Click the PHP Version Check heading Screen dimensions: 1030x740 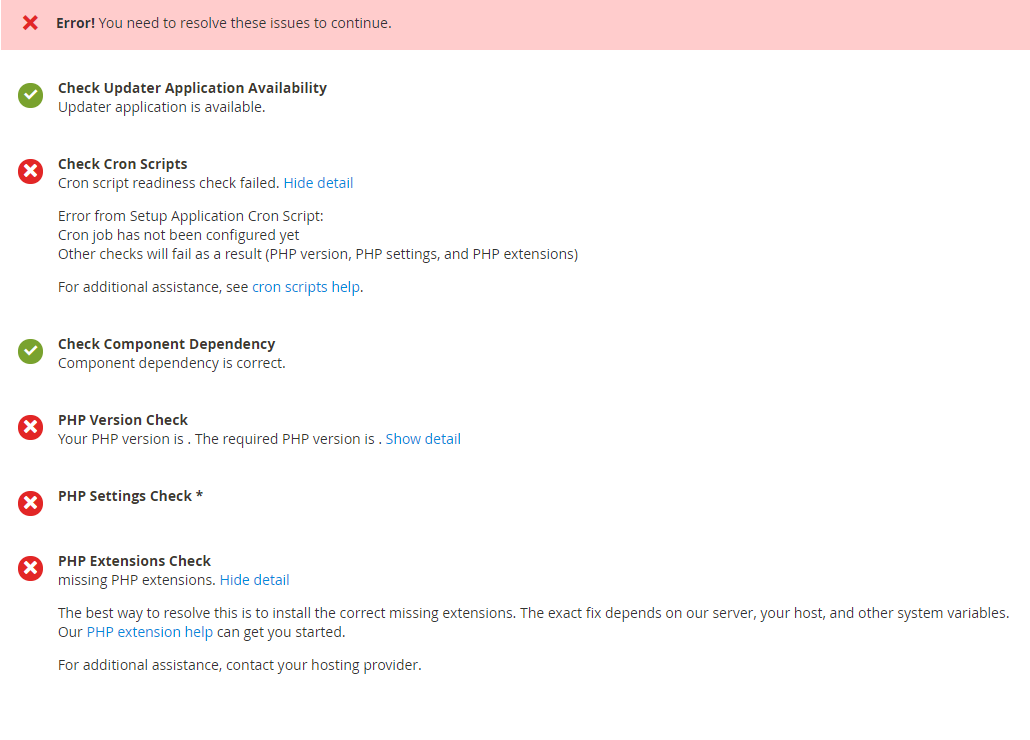[x=123, y=420]
